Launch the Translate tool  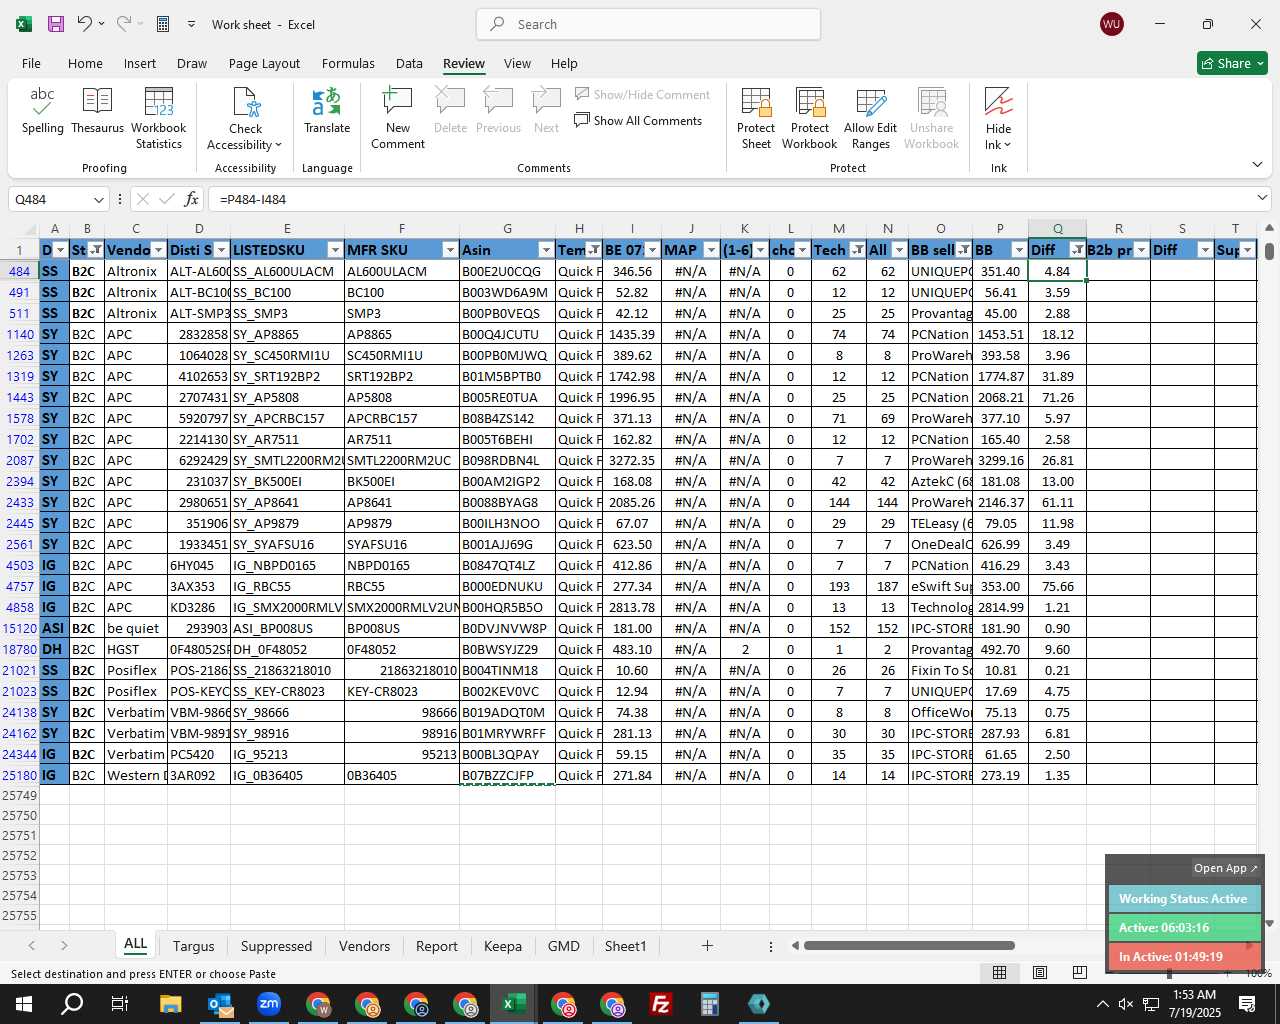[327, 110]
